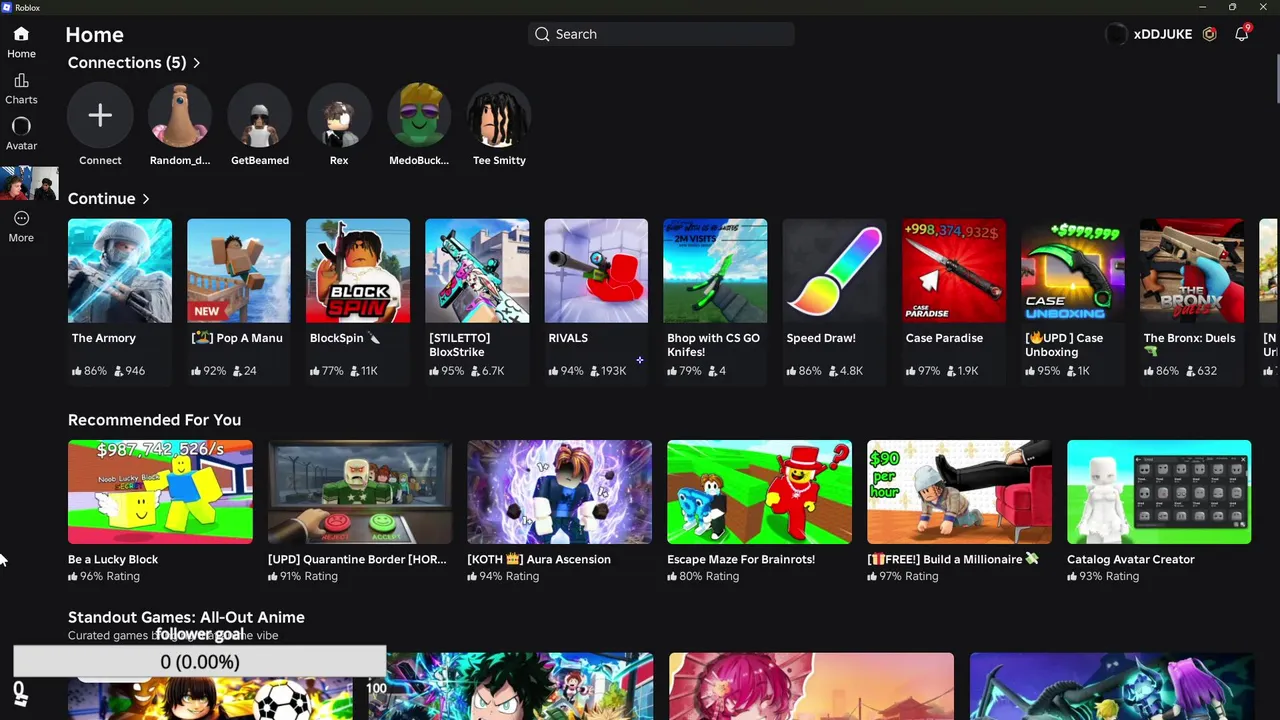The width and height of the screenshot is (1280, 720).
Task: Open Build a Millionaire thumbnail
Action: pyautogui.click(x=959, y=492)
